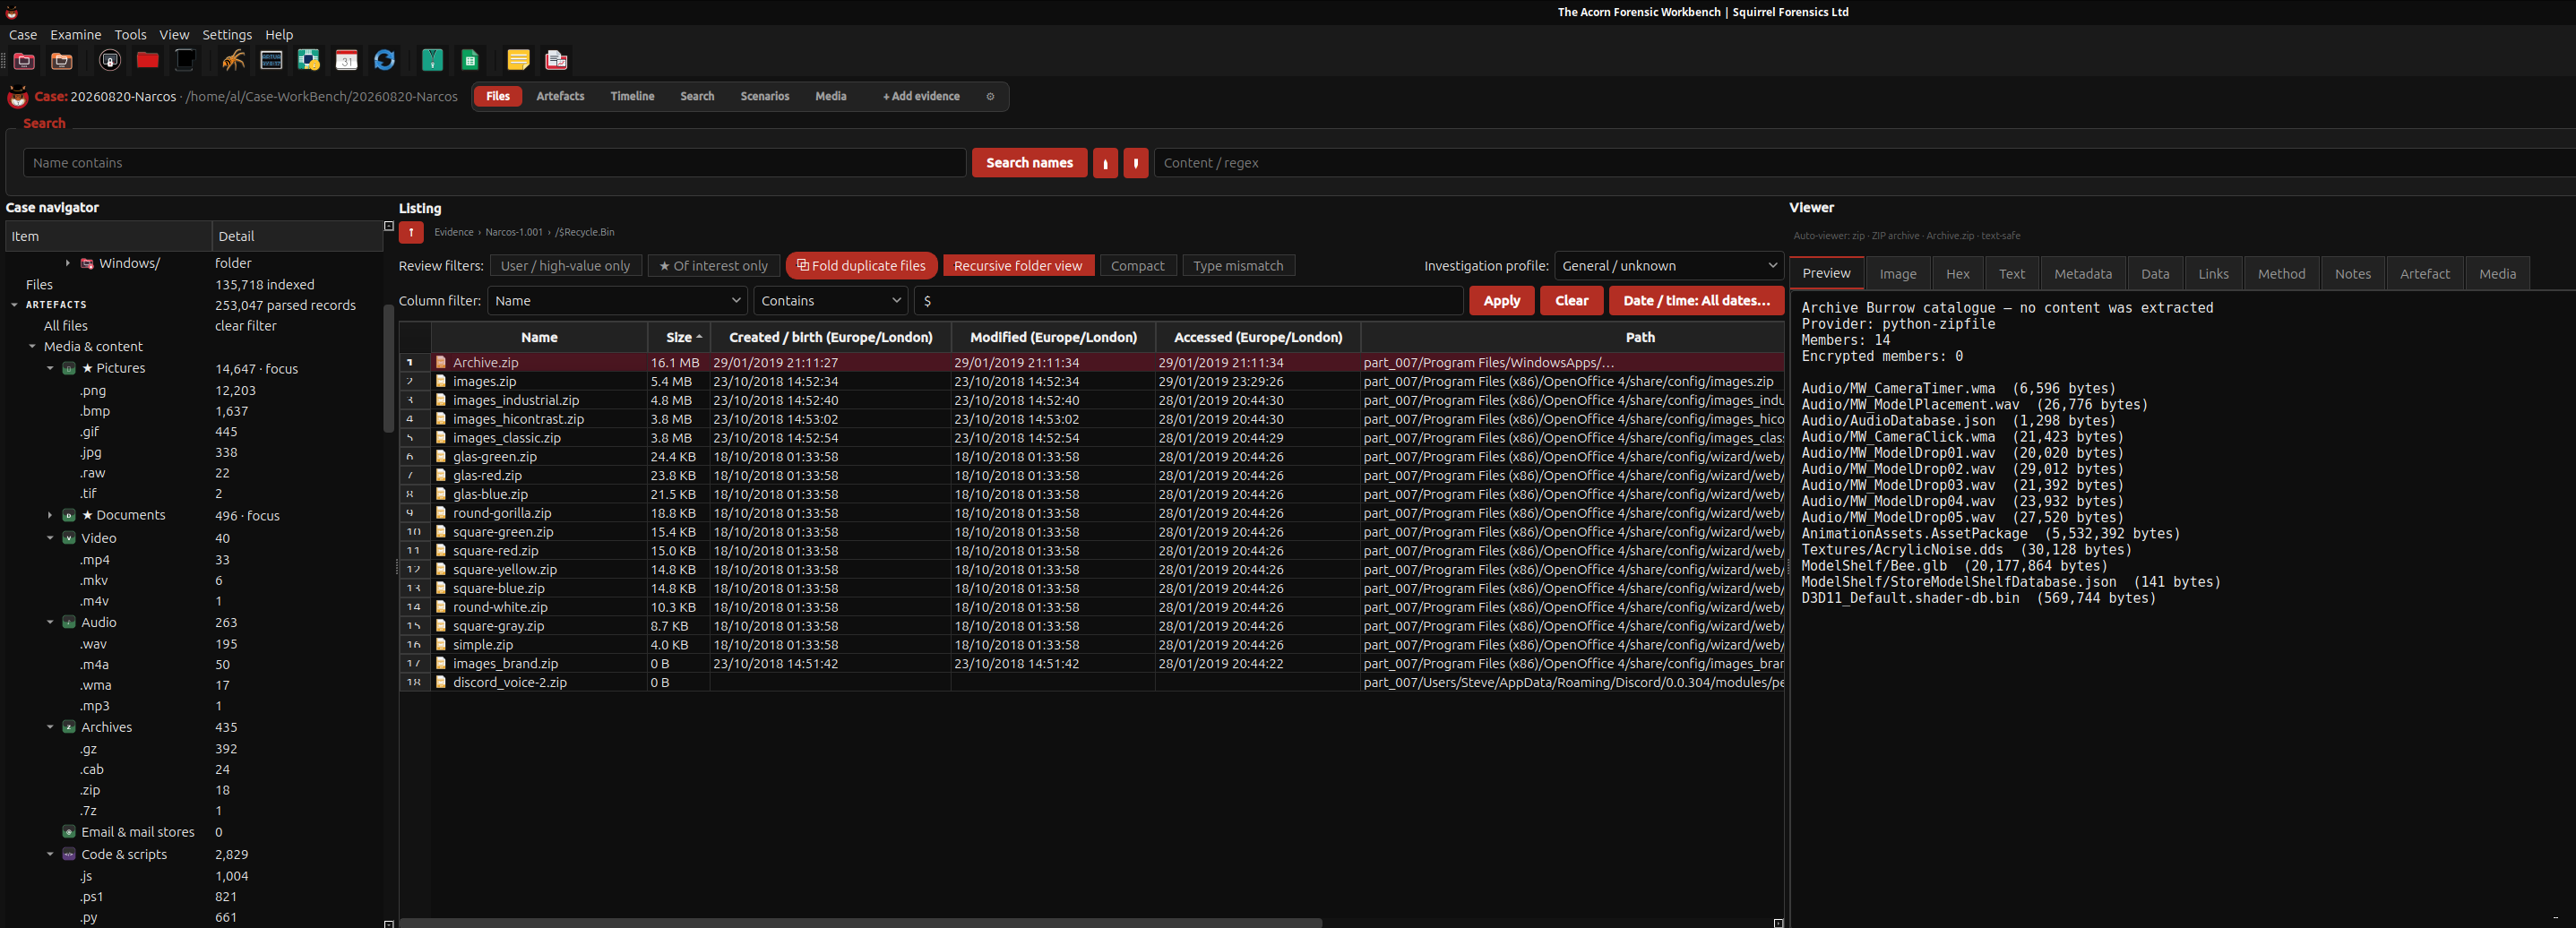Click the Video category icon in navigator

click(x=69, y=538)
